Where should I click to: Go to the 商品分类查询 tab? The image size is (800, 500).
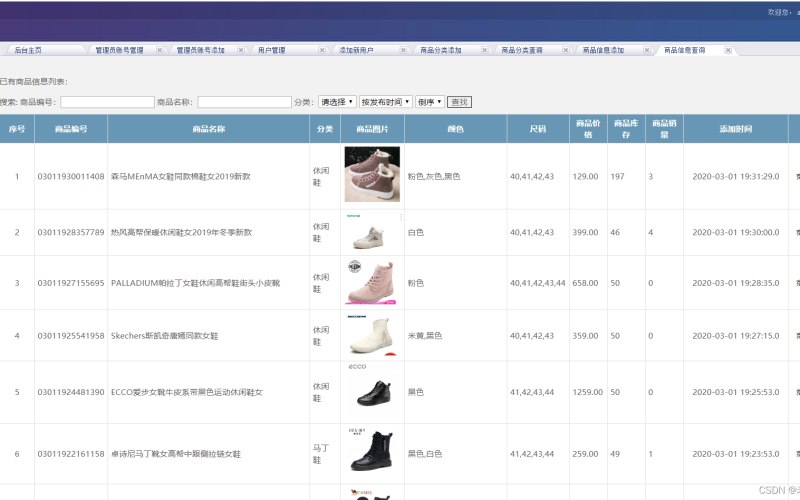click(x=522, y=50)
